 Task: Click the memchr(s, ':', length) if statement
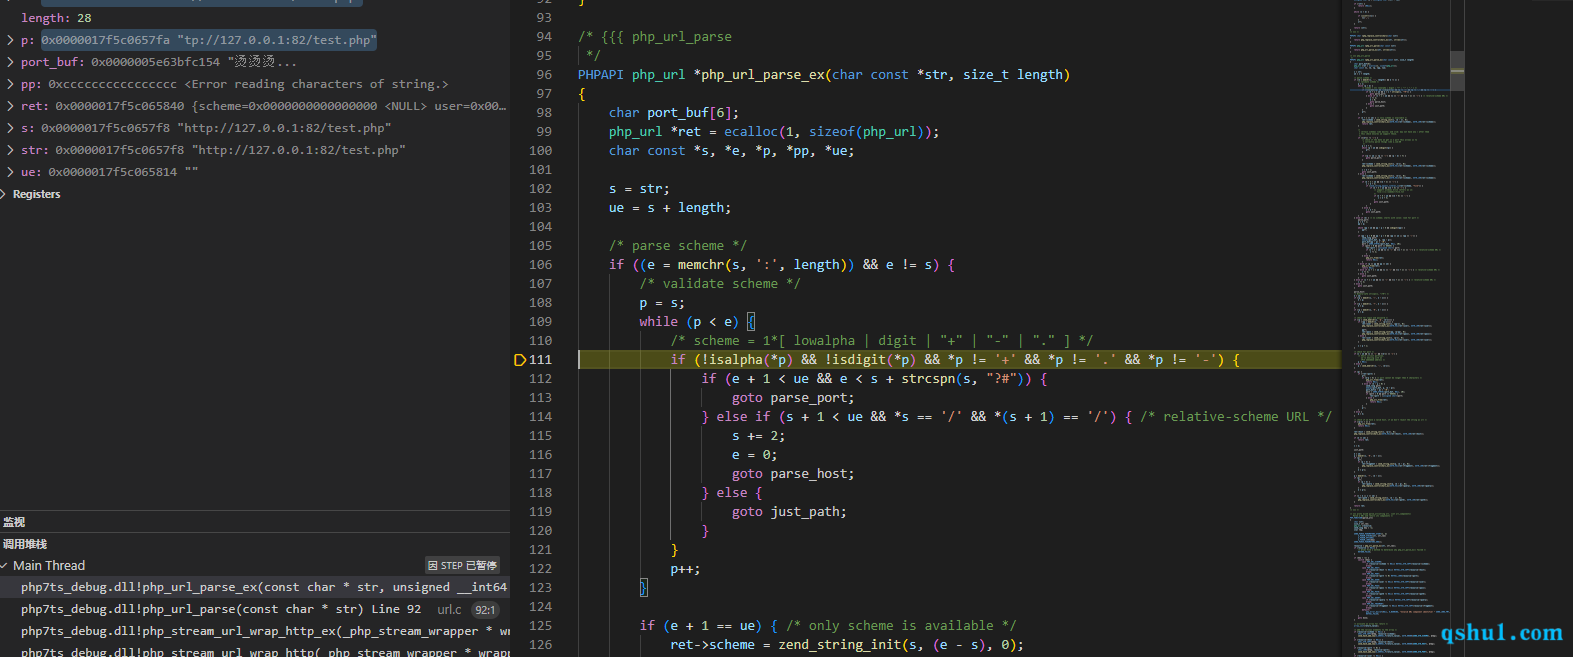[782, 265]
